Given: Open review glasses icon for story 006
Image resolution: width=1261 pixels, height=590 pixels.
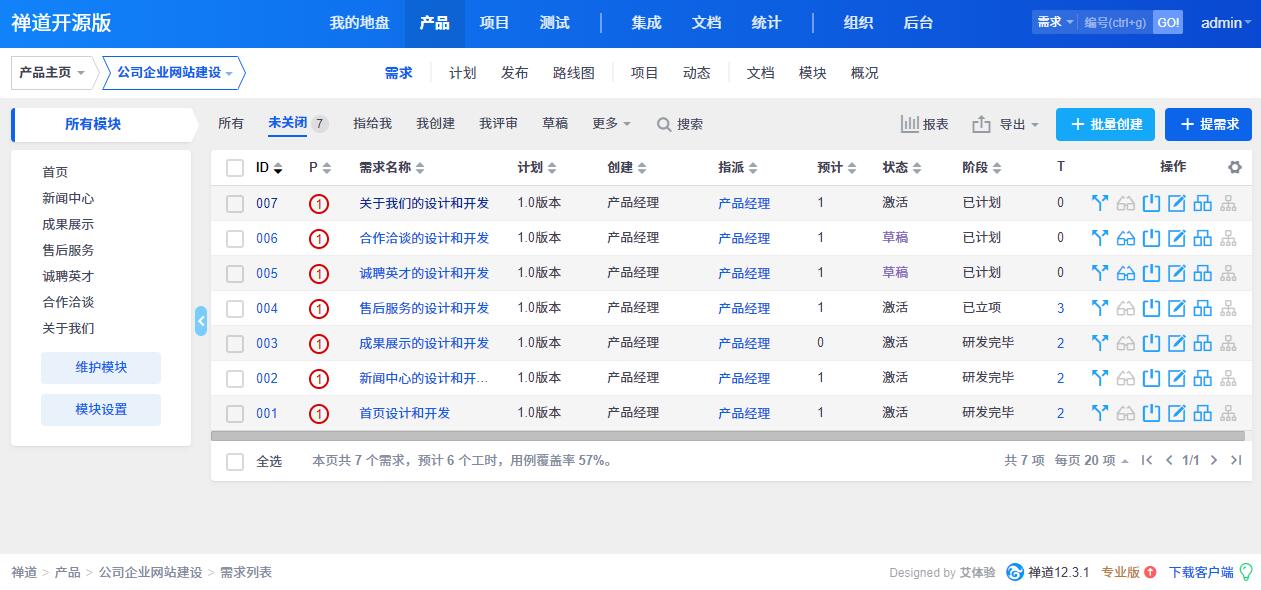Looking at the screenshot, I should click(1125, 238).
